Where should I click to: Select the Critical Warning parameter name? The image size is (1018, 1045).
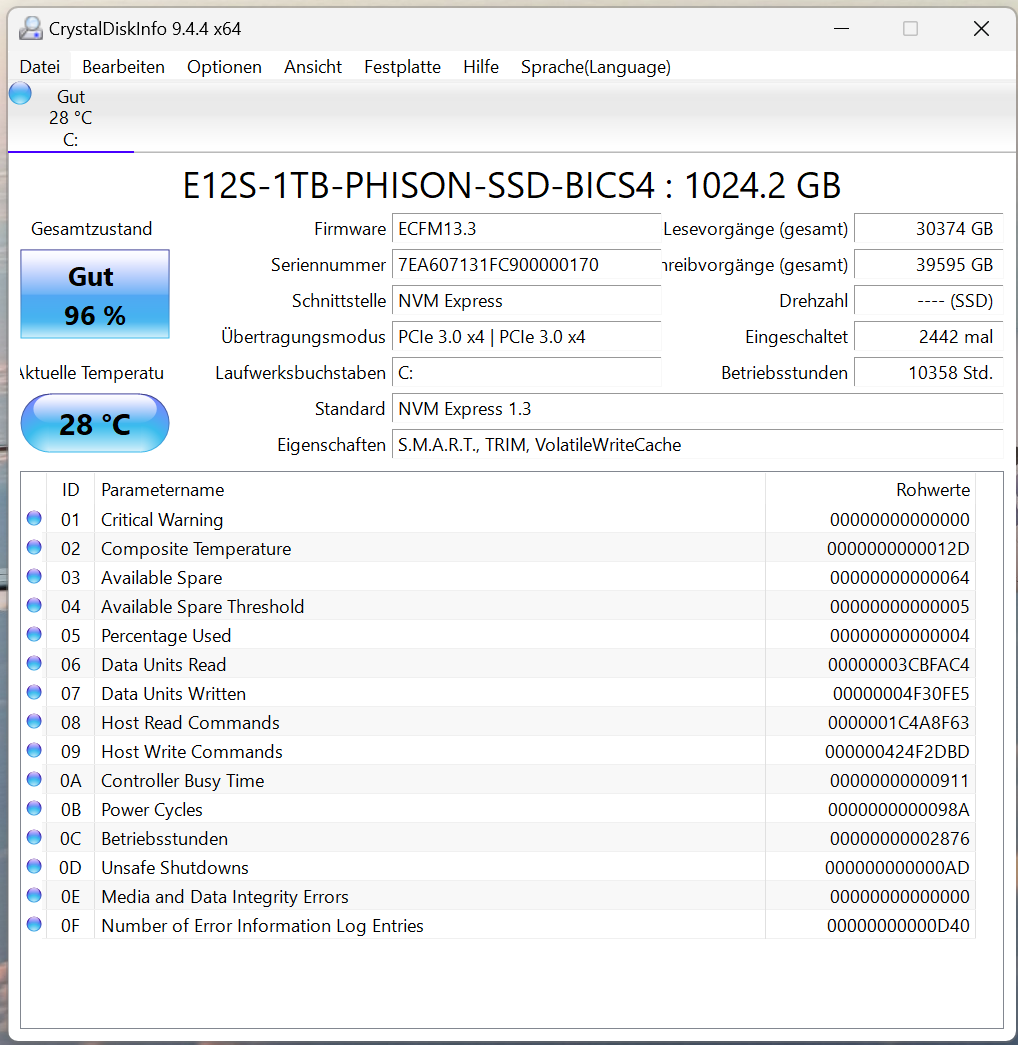coord(162,520)
